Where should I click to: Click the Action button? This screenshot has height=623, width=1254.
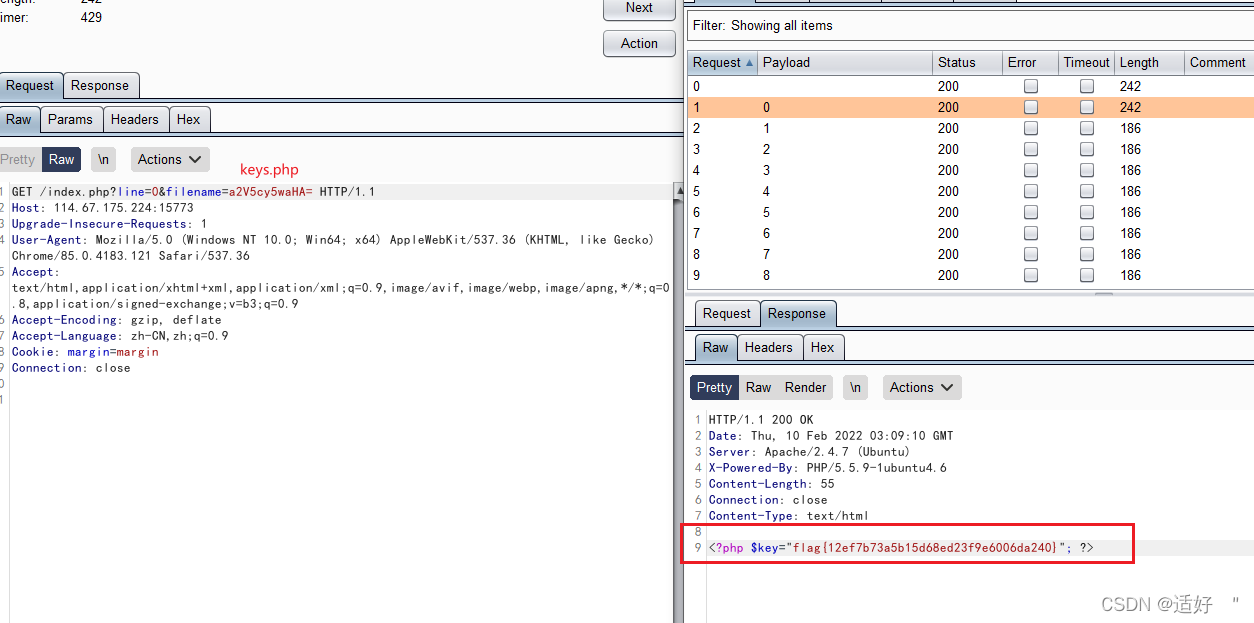click(639, 43)
